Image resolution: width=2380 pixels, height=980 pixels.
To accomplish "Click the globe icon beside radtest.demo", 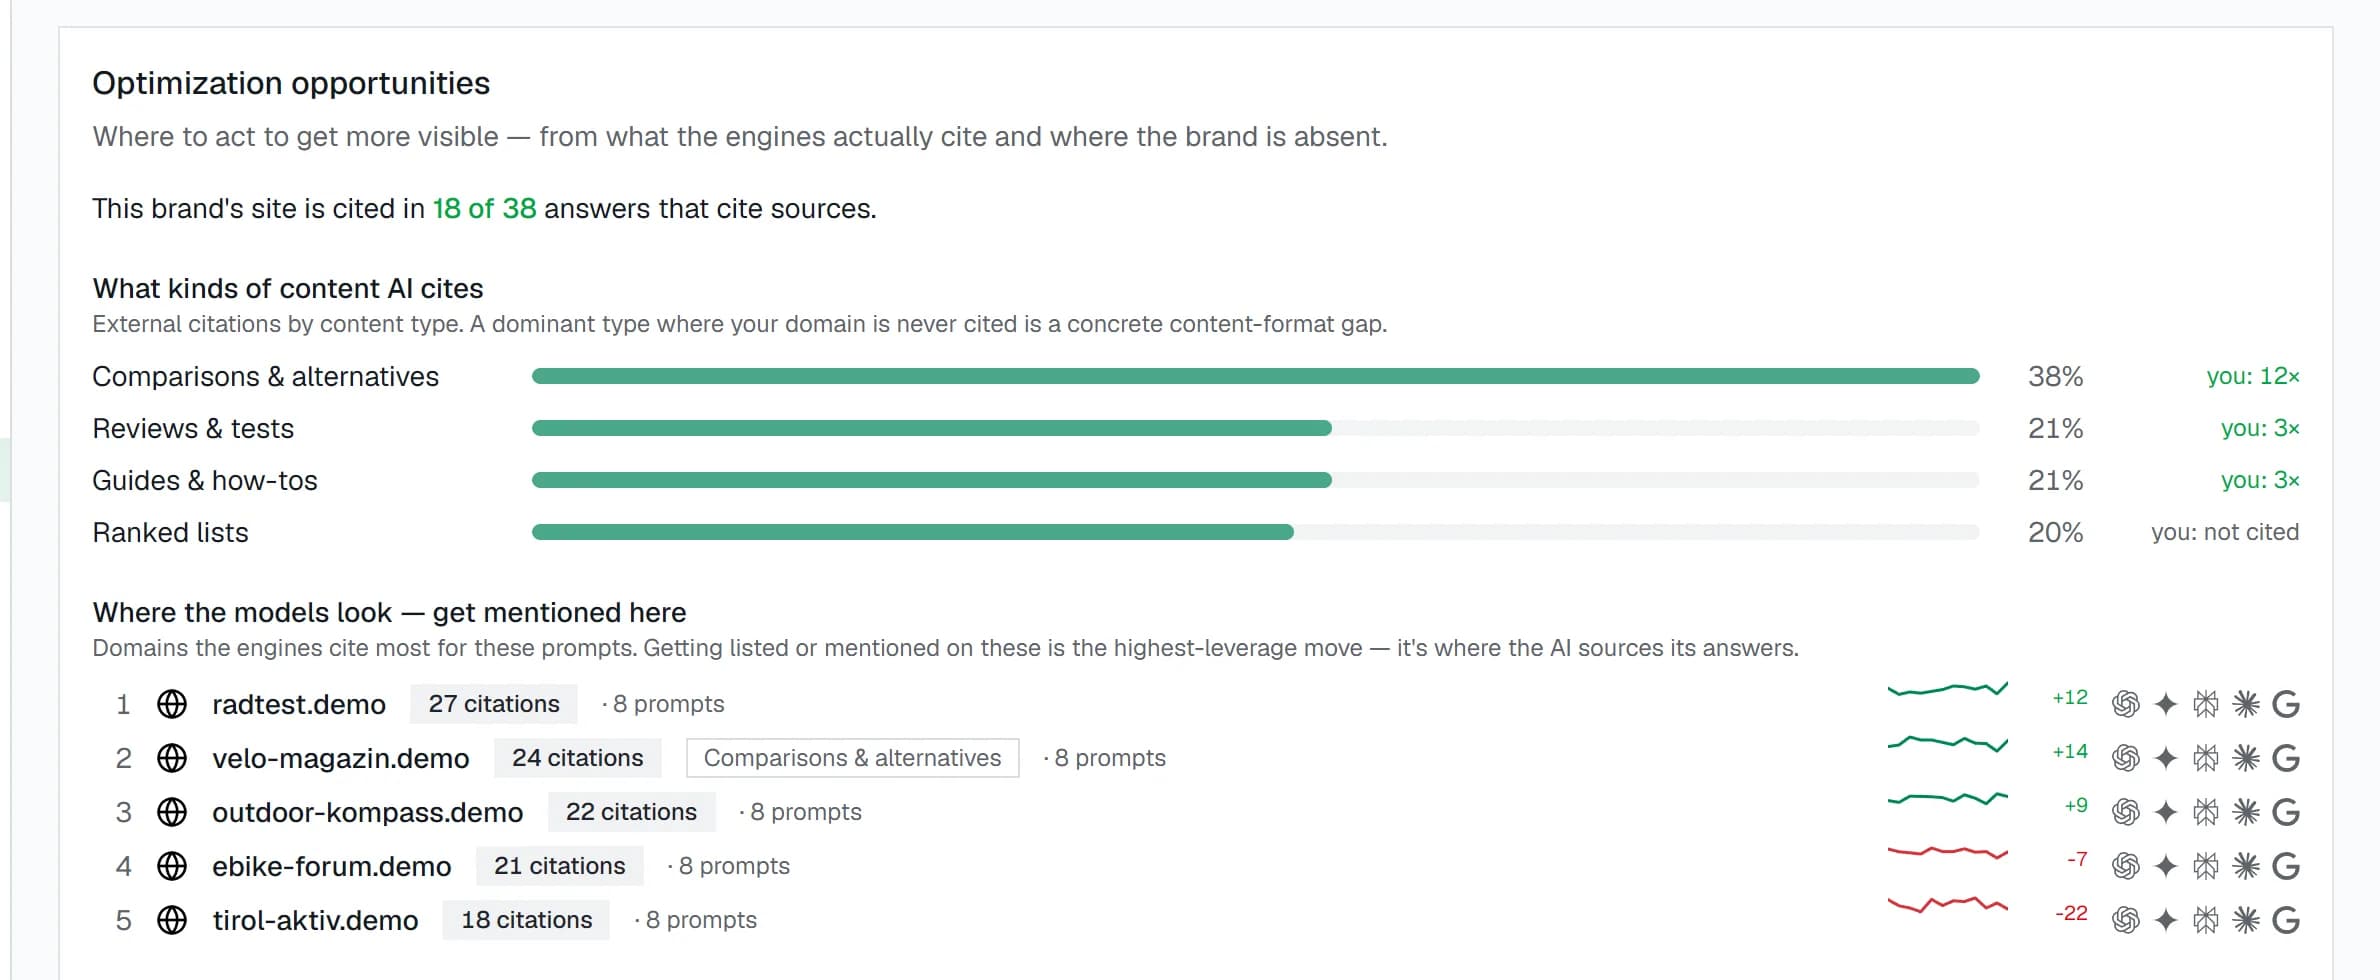I will (x=172, y=705).
